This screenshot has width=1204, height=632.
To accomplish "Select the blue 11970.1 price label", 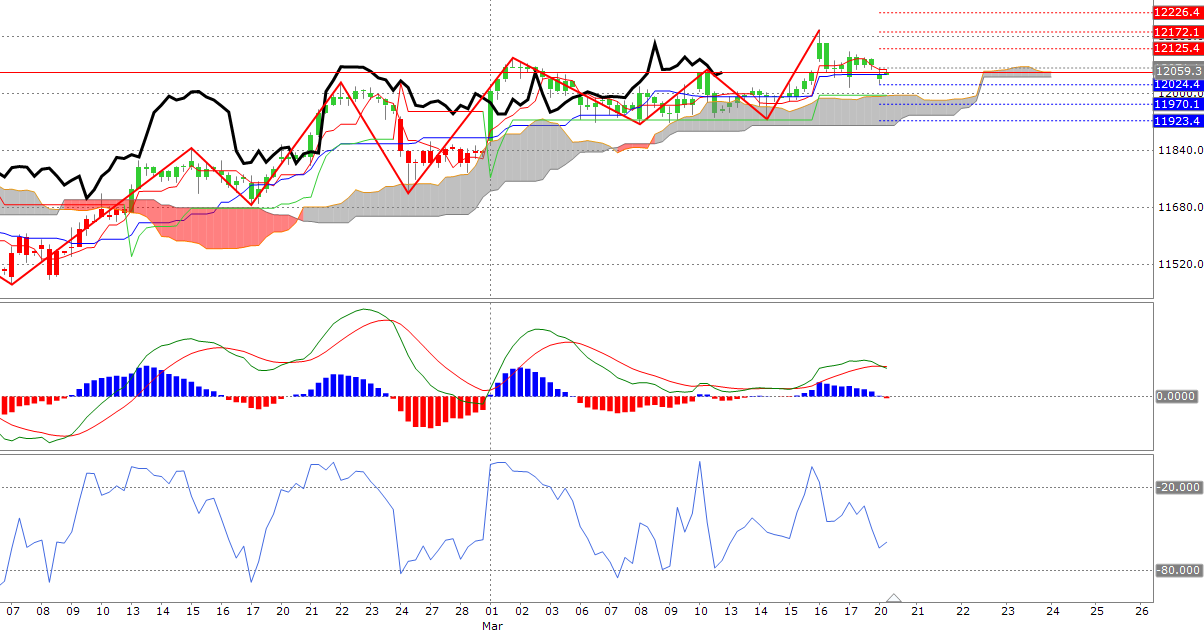I will tap(1177, 104).
